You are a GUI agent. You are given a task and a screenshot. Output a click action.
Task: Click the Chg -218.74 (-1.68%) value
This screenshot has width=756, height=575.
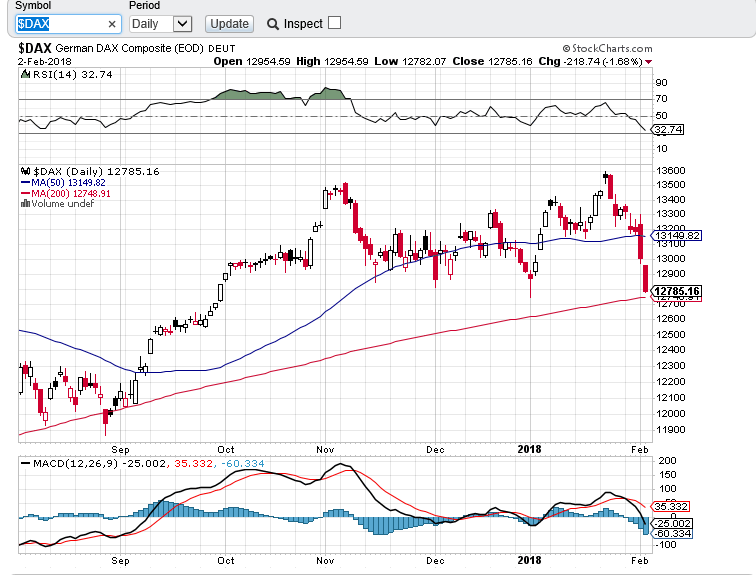pos(590,62)
